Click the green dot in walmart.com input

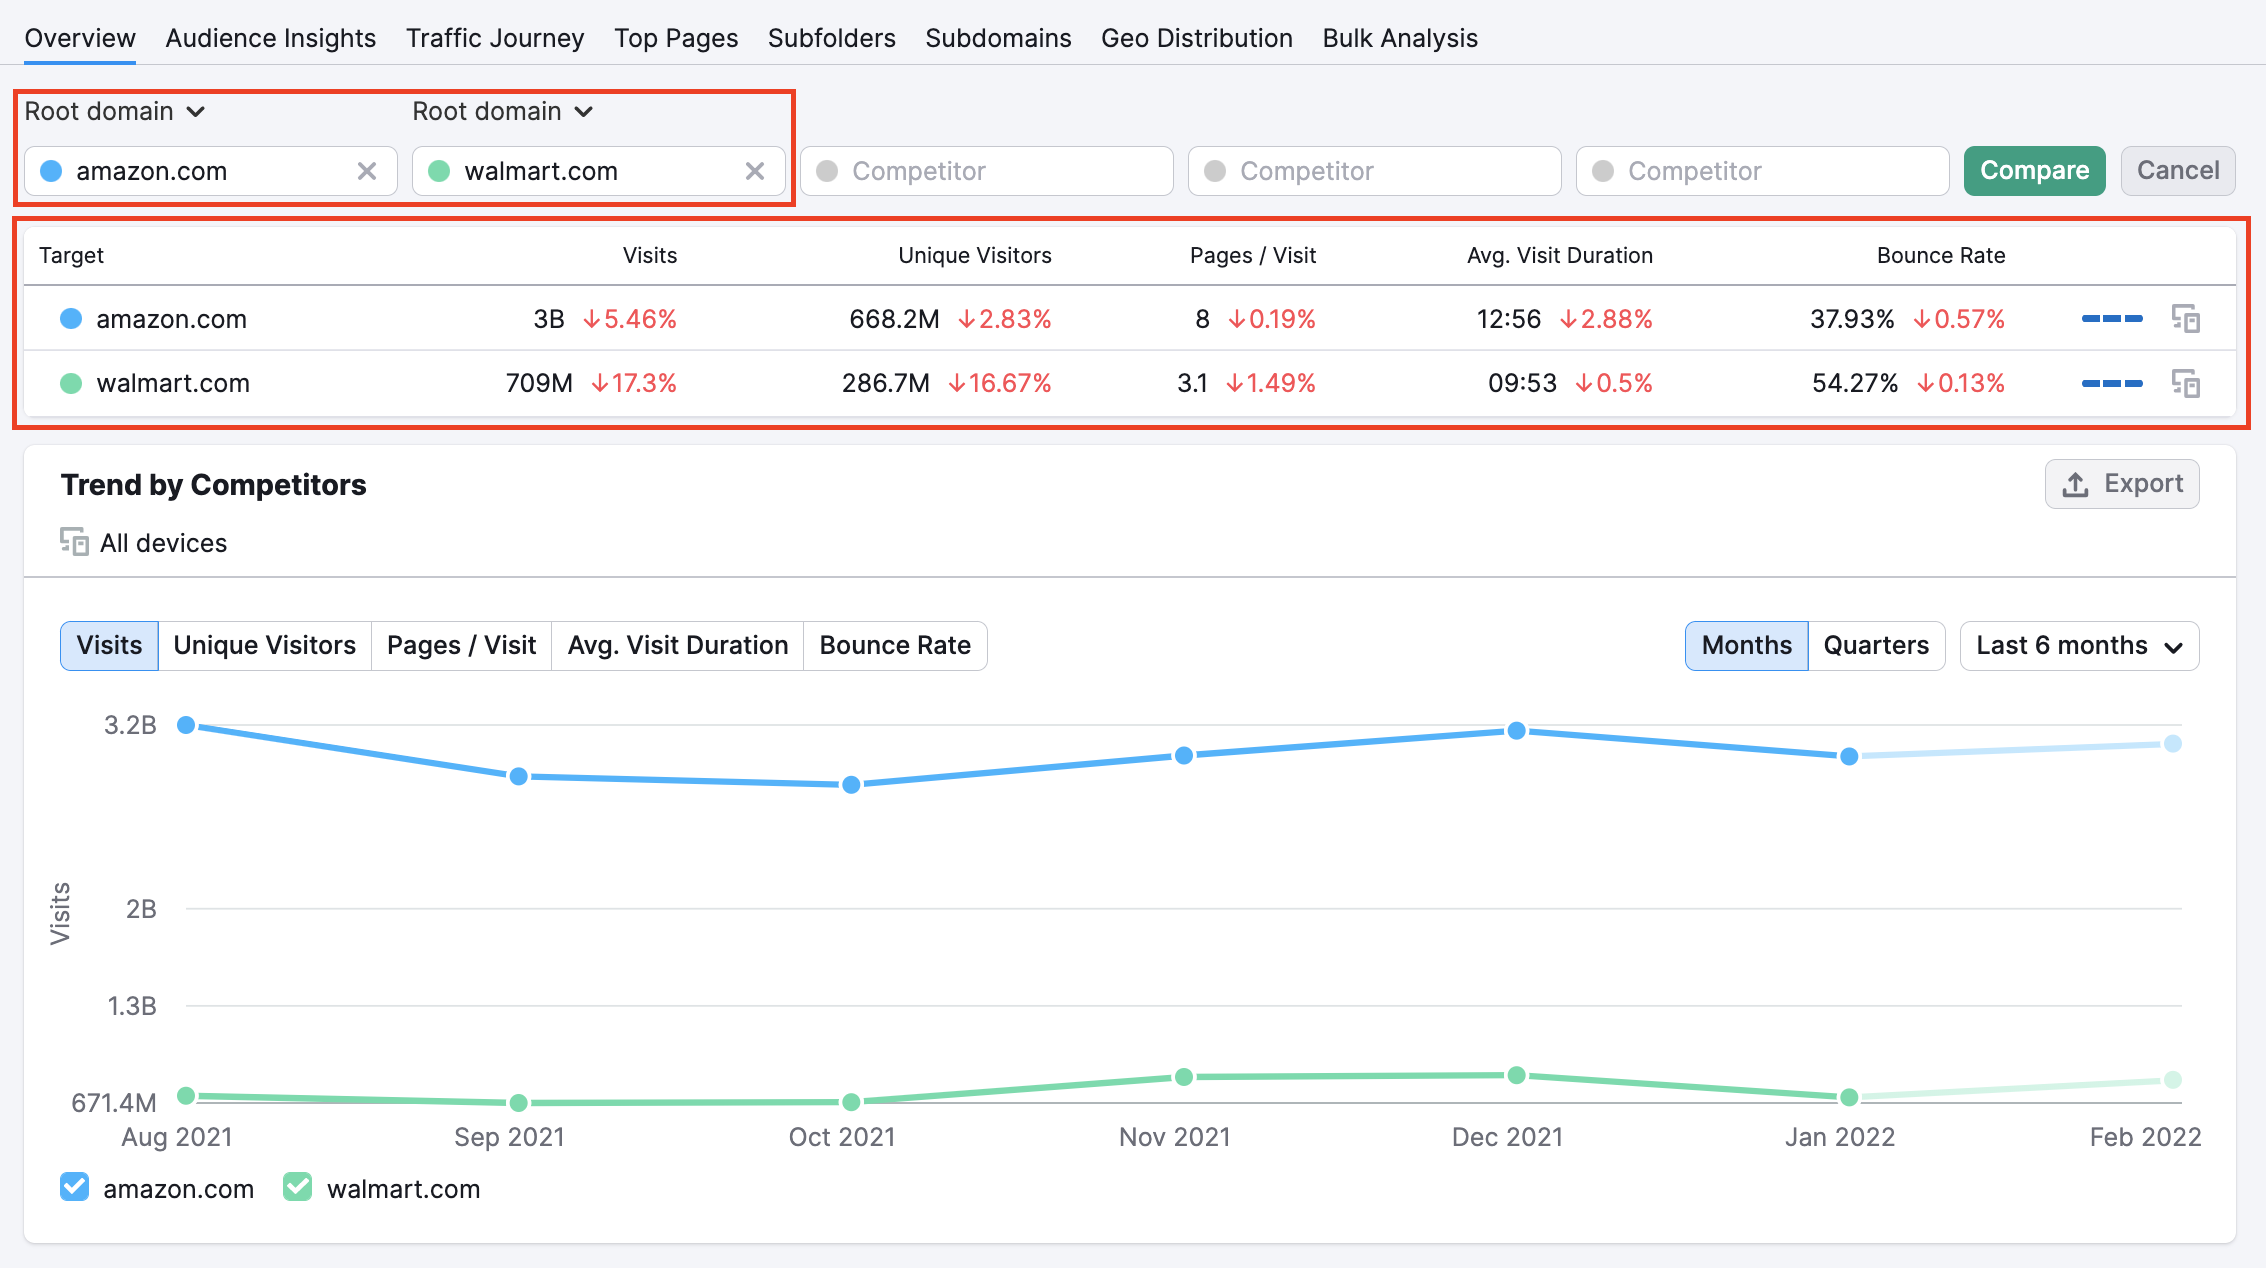439,171
